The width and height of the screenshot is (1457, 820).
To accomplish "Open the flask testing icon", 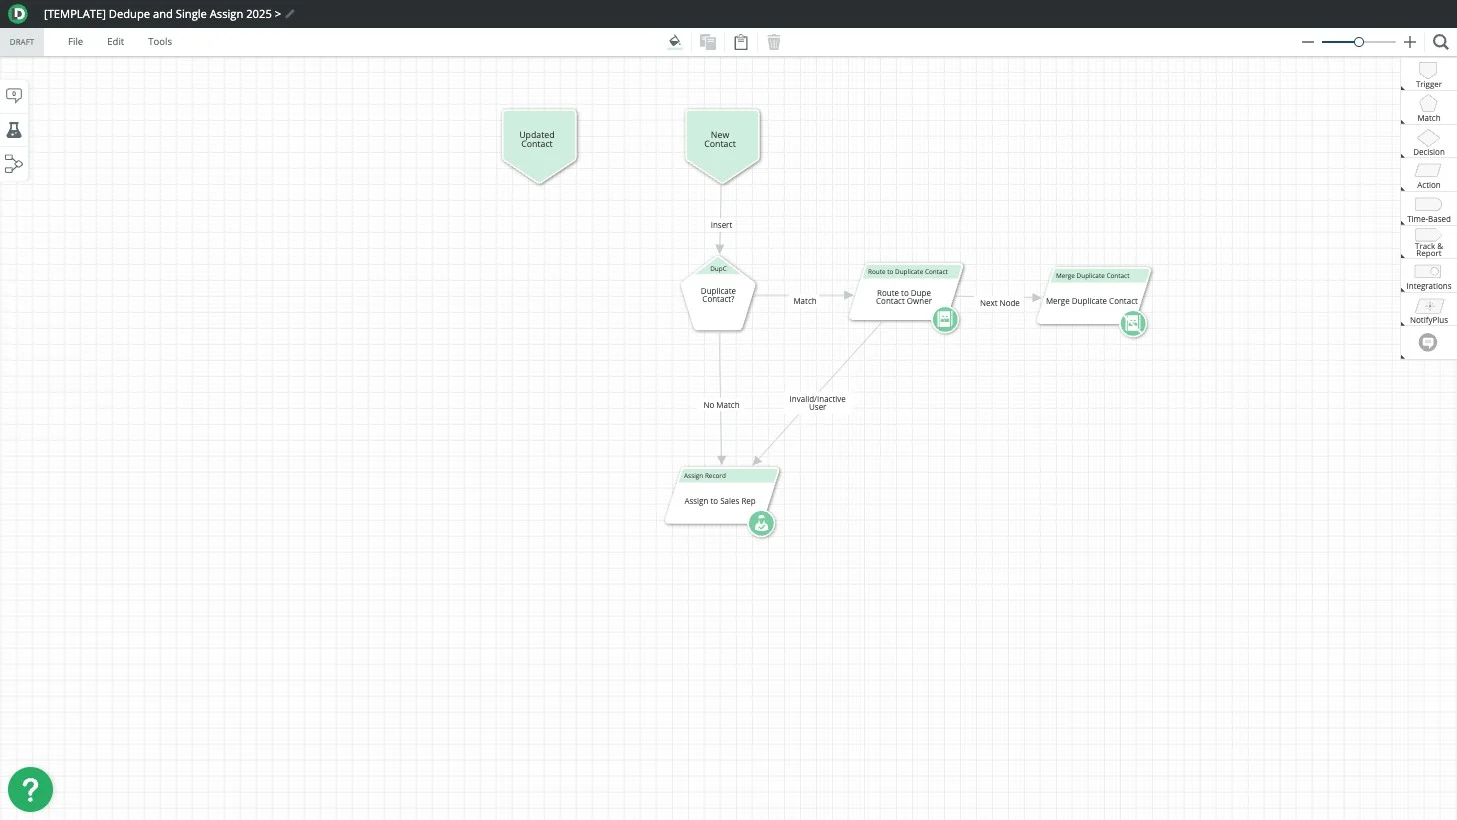I will click(14, 130).
